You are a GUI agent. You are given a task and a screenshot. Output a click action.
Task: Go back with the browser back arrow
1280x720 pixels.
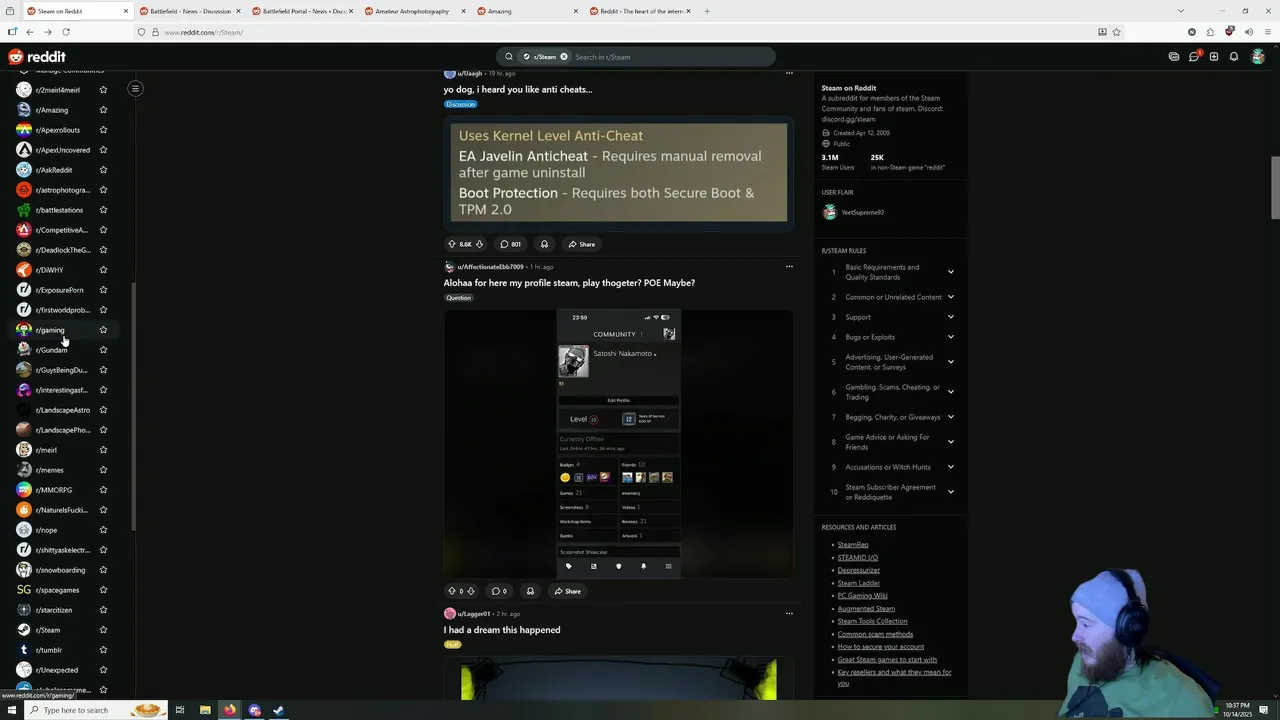(x=30, y=32)
